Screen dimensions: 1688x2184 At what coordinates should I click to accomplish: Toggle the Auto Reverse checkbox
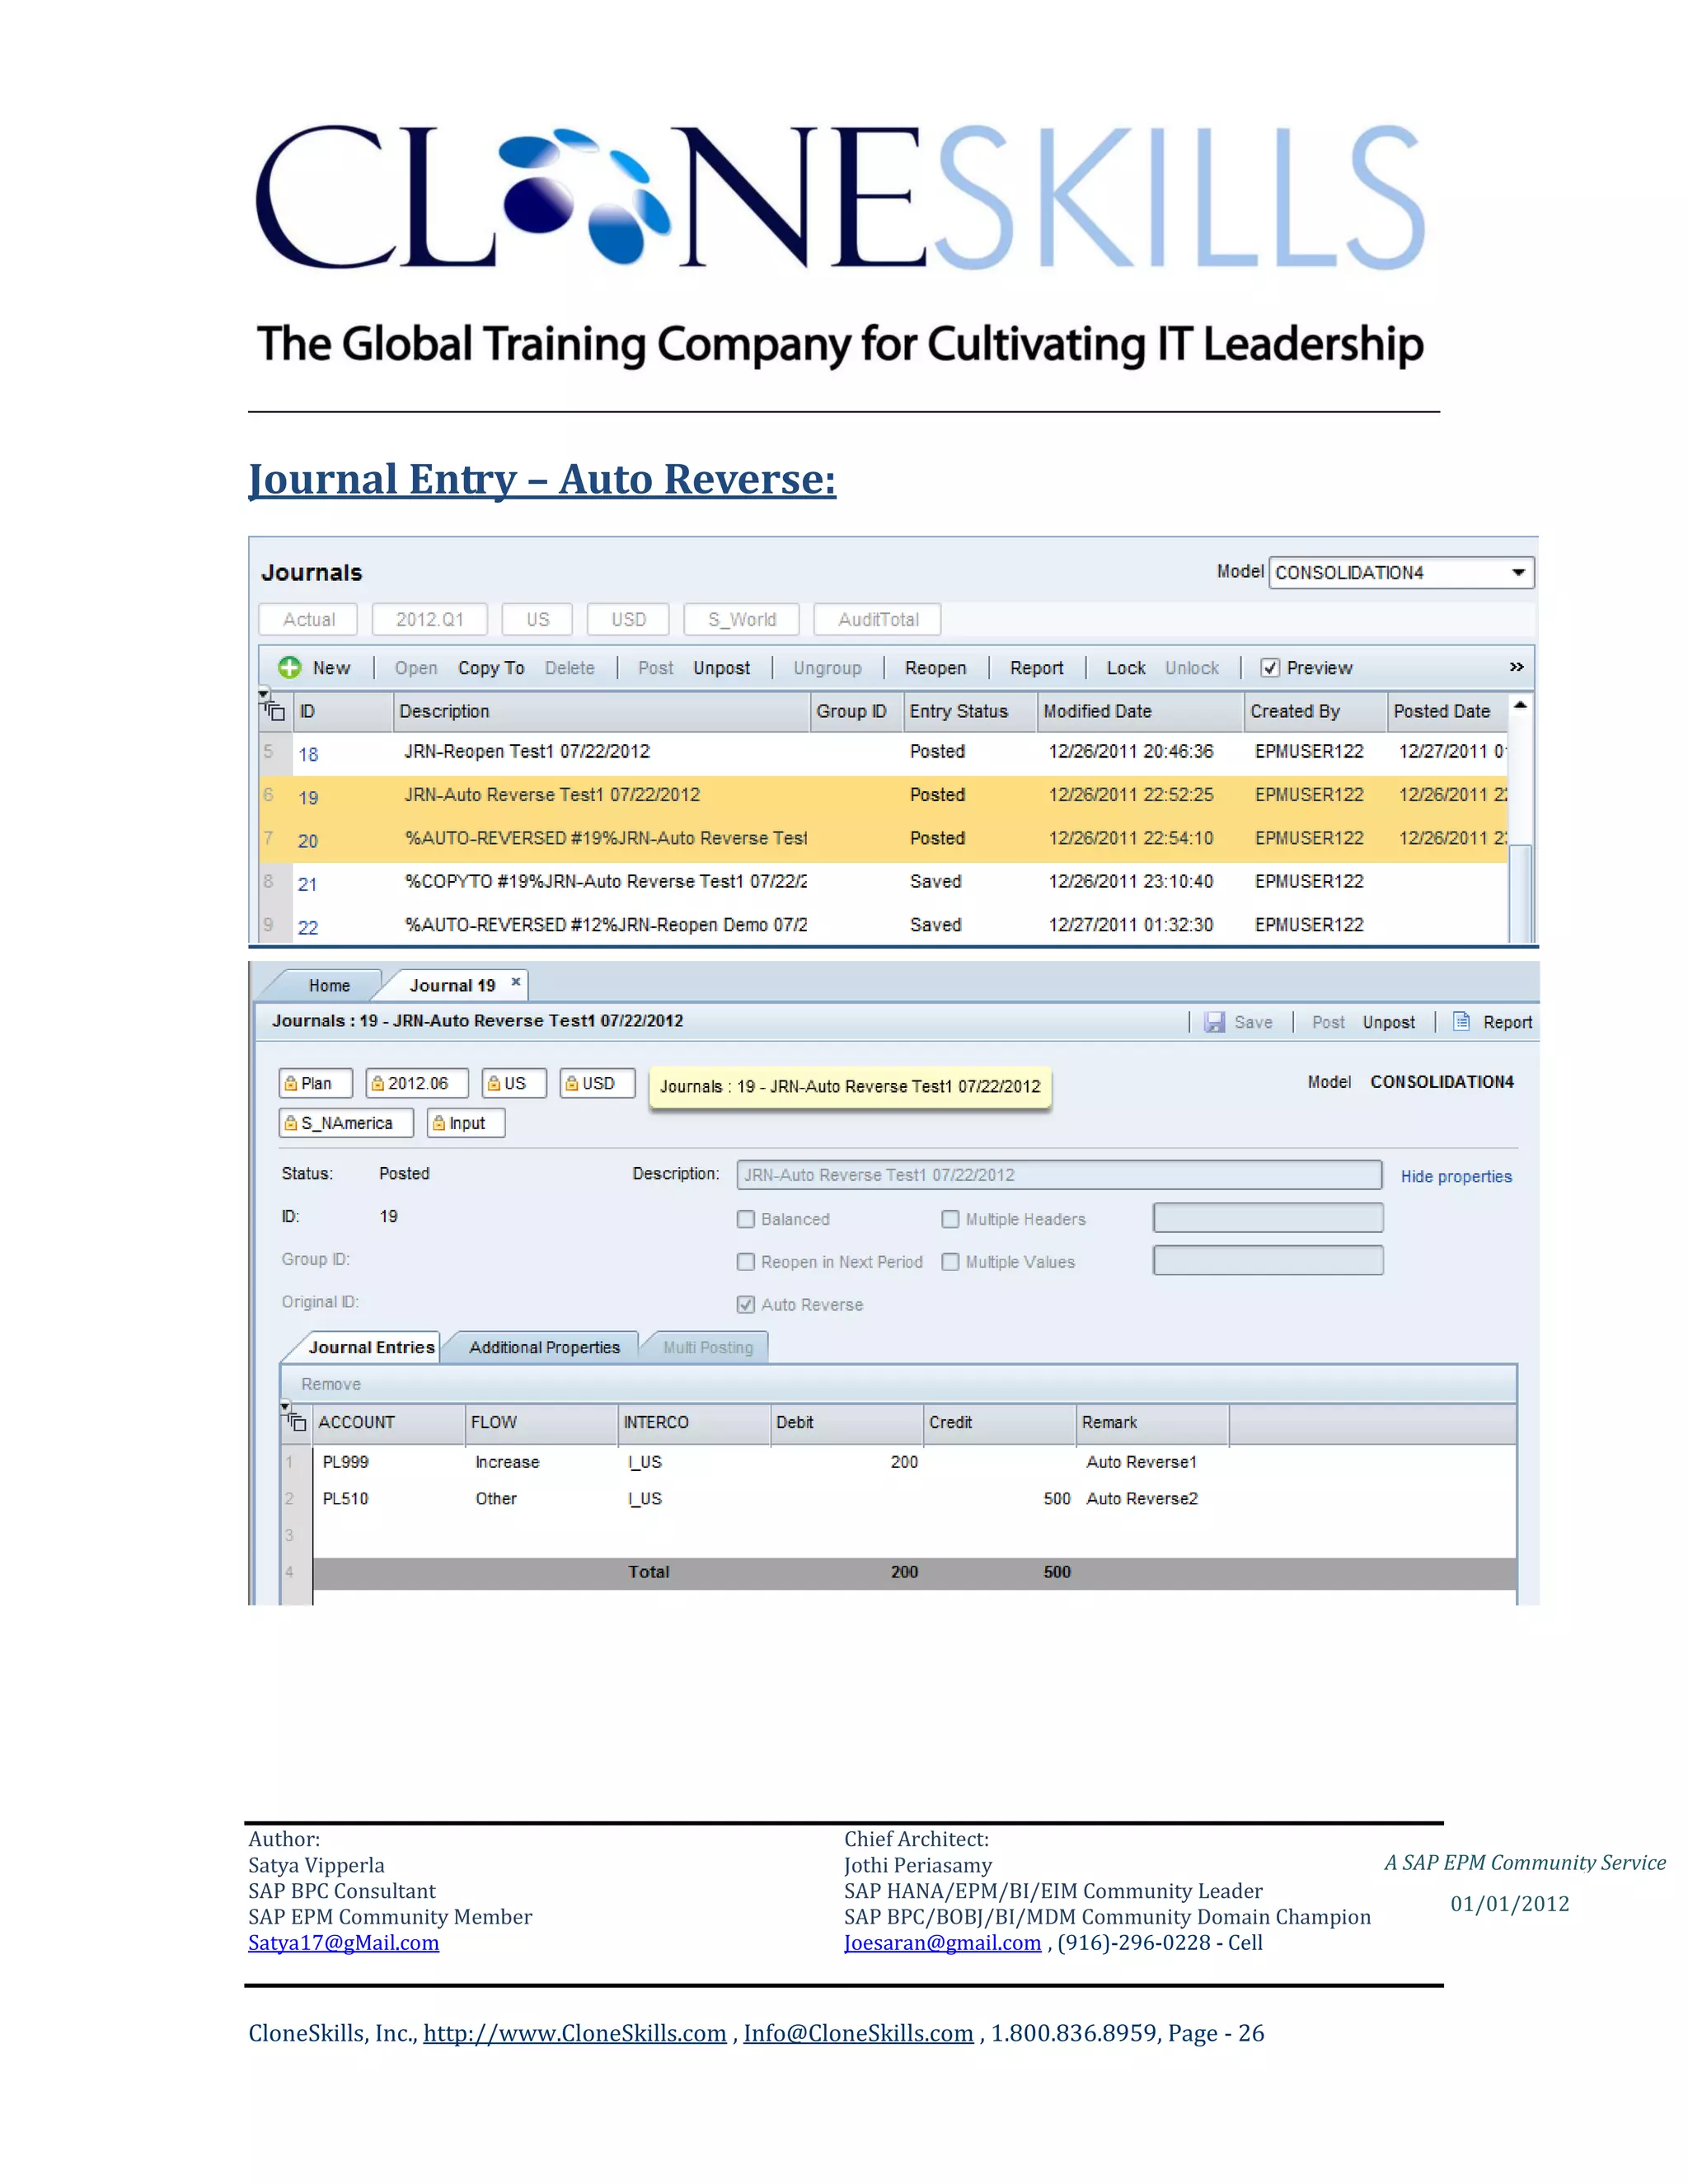click(746, 1304)
